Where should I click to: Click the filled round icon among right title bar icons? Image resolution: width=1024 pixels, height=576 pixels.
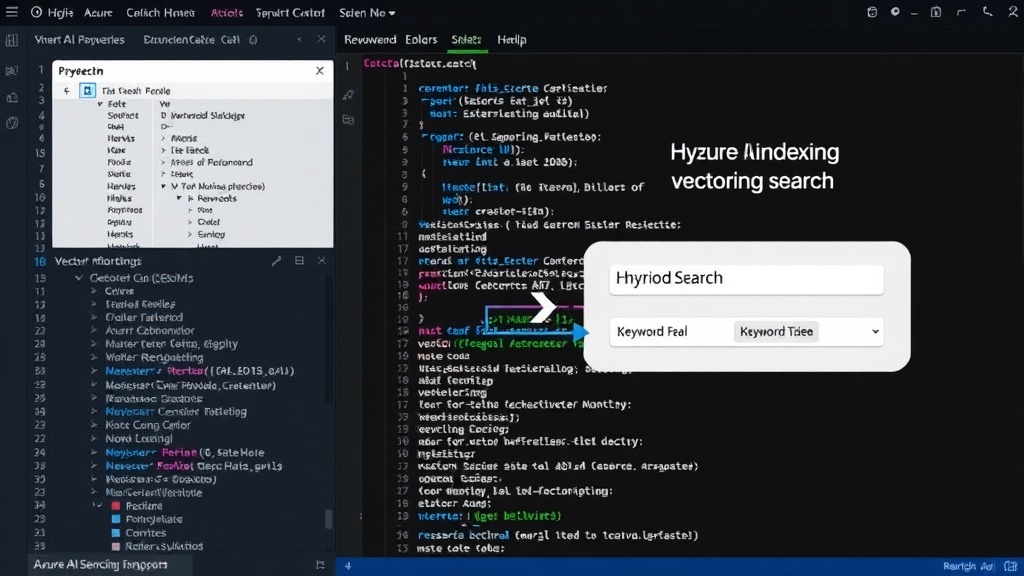(x=895, y=12)
